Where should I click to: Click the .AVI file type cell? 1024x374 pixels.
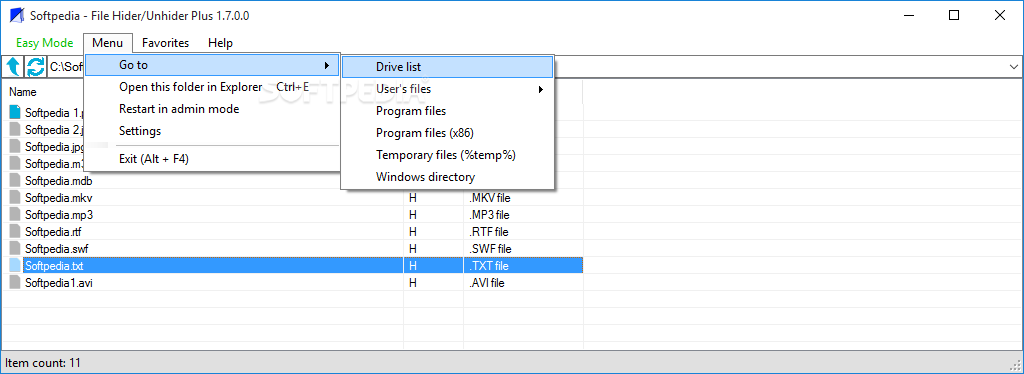coord(487,283)
